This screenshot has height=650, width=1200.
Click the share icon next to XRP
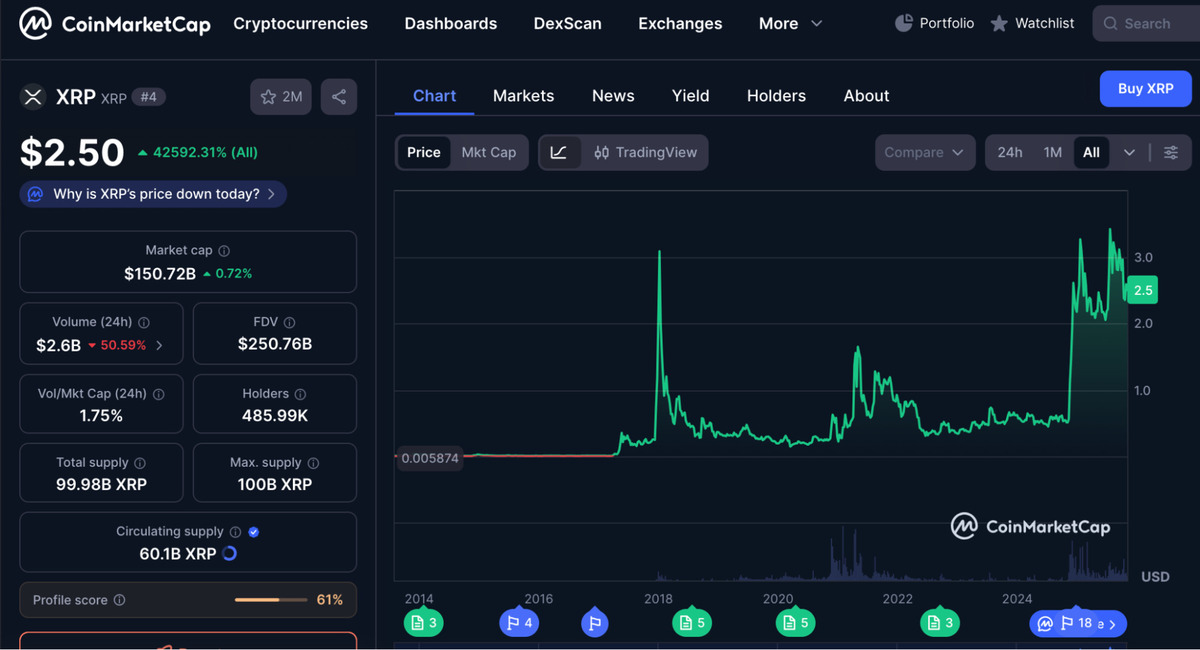339,97
